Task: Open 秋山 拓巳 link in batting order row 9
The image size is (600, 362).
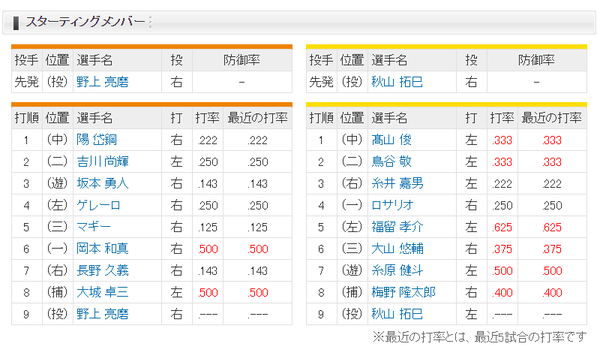Action: click(397, 314)
